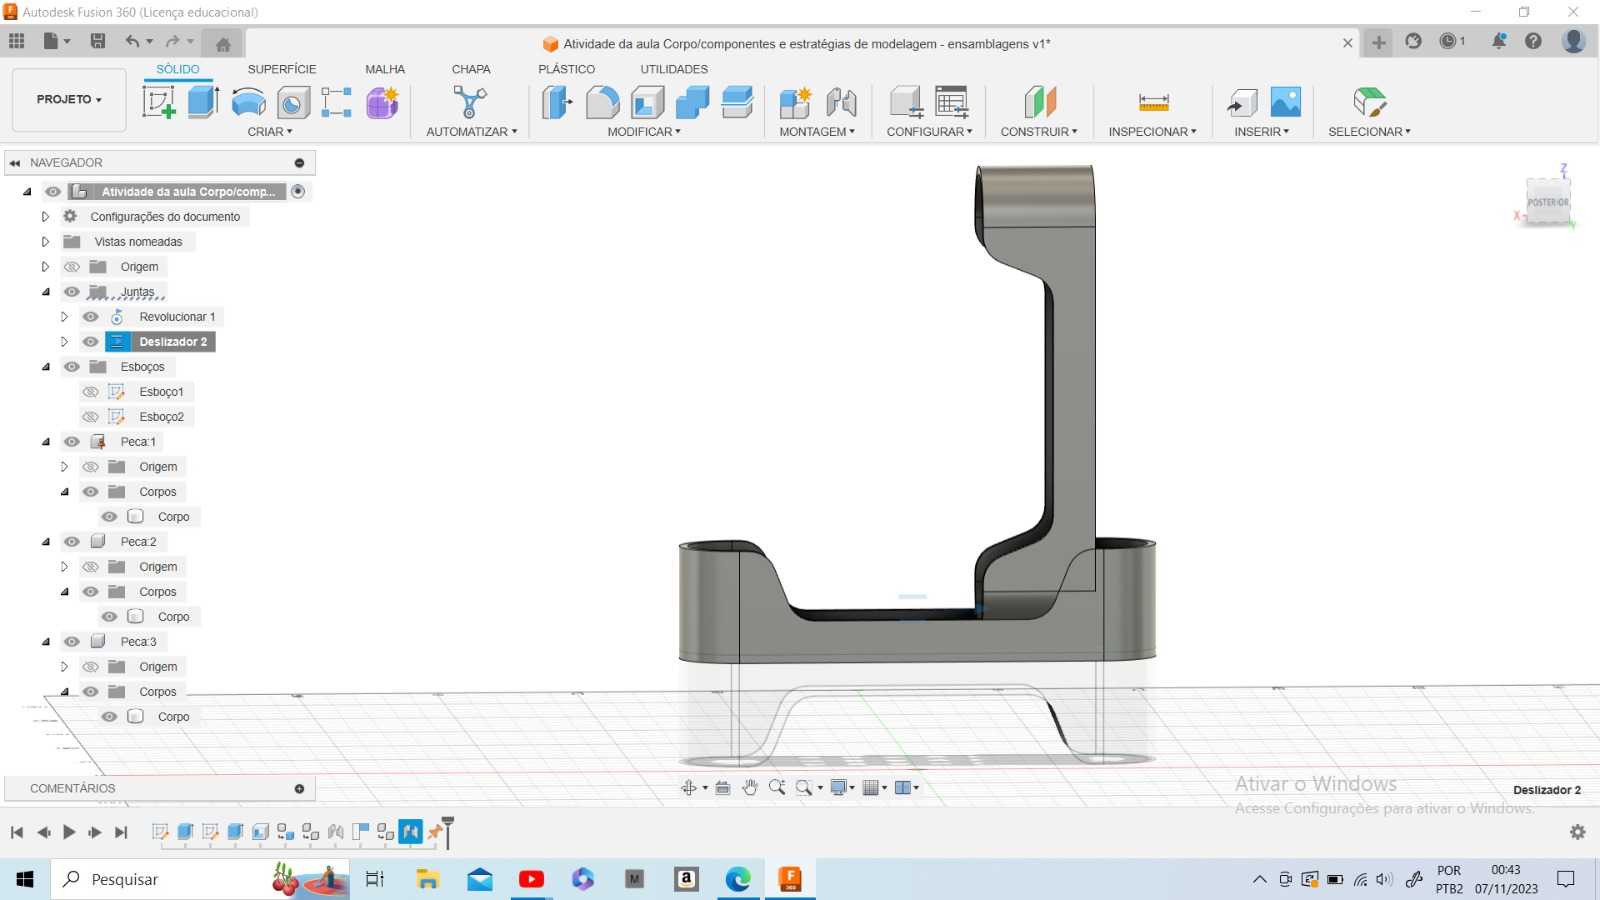1600x900 pixels.
Task: Click the Insert Canvas image icon
Action: pyautogui.click(x=1286, y=102)
